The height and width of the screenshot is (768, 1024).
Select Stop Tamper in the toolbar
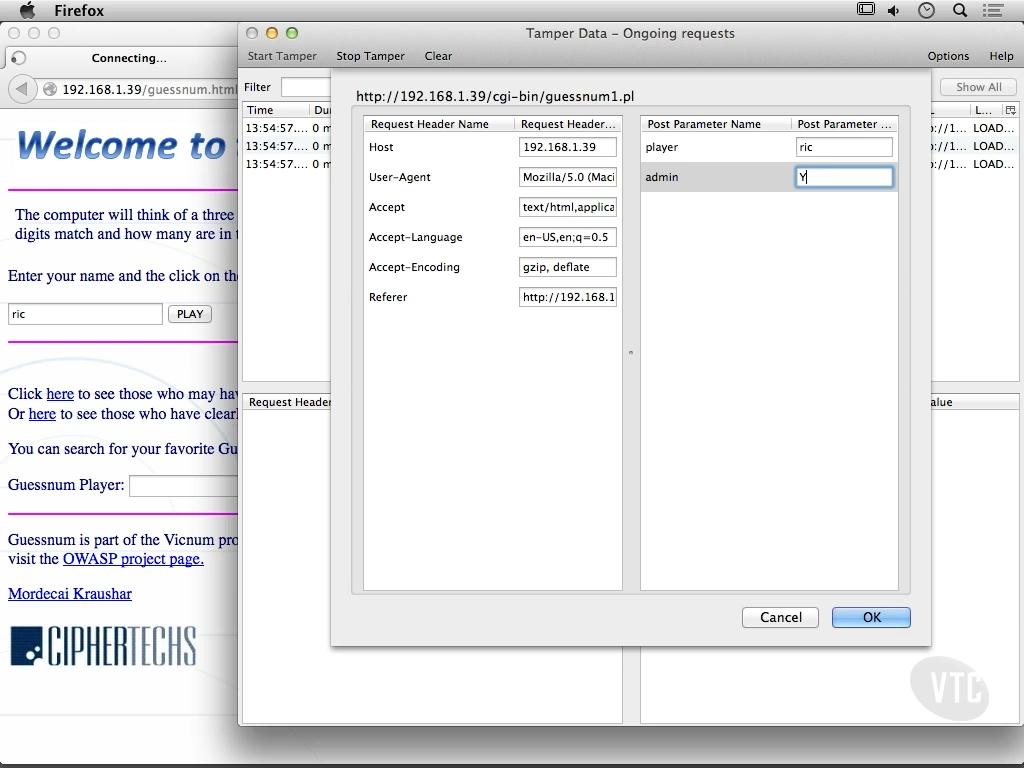[370, 56]
